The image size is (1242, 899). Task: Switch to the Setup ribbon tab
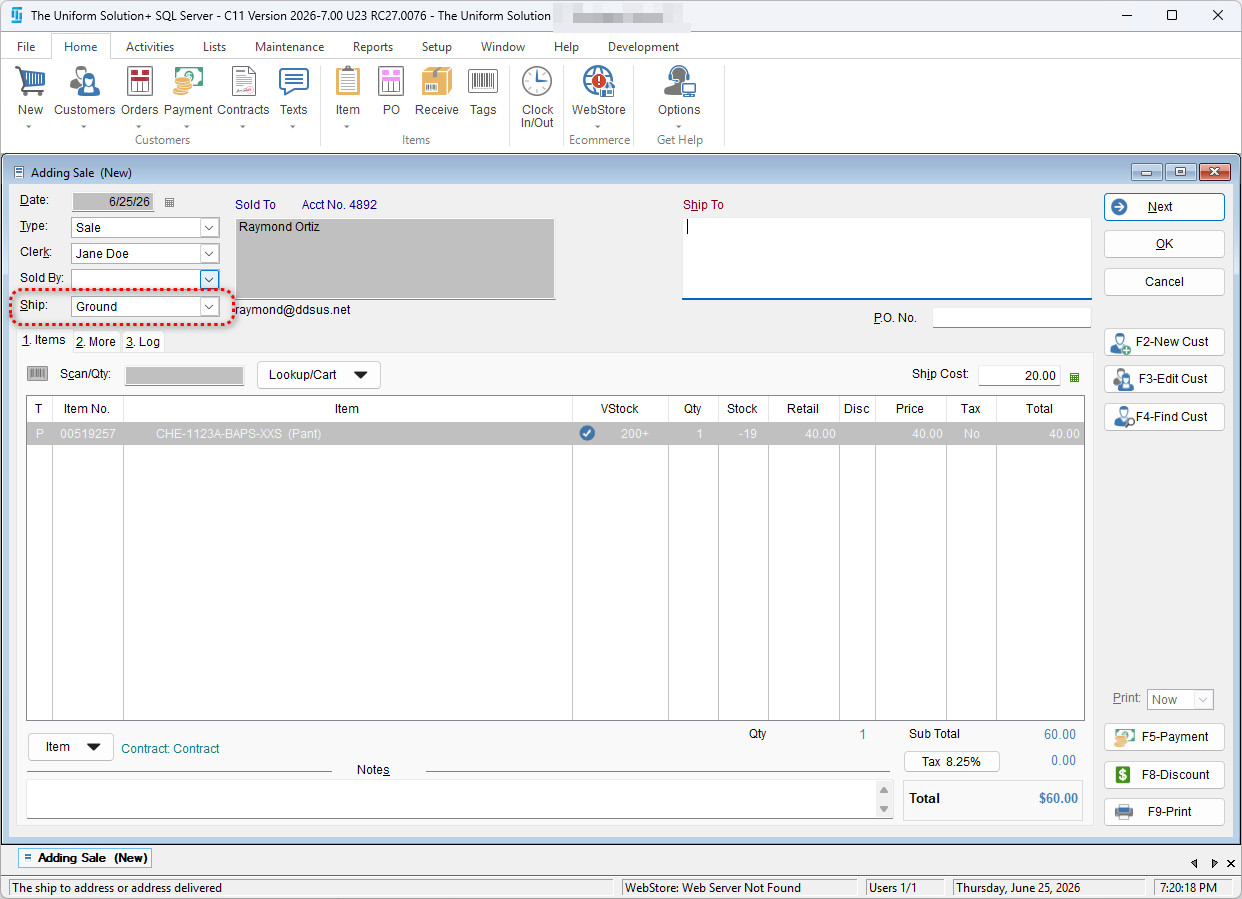point(436,47)
